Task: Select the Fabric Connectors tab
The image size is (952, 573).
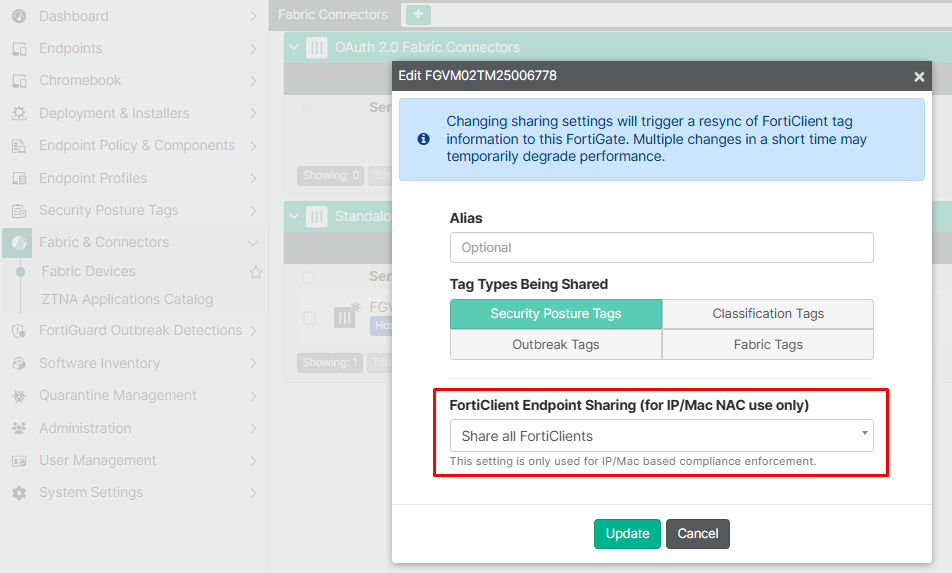Action: pos(333,15)
